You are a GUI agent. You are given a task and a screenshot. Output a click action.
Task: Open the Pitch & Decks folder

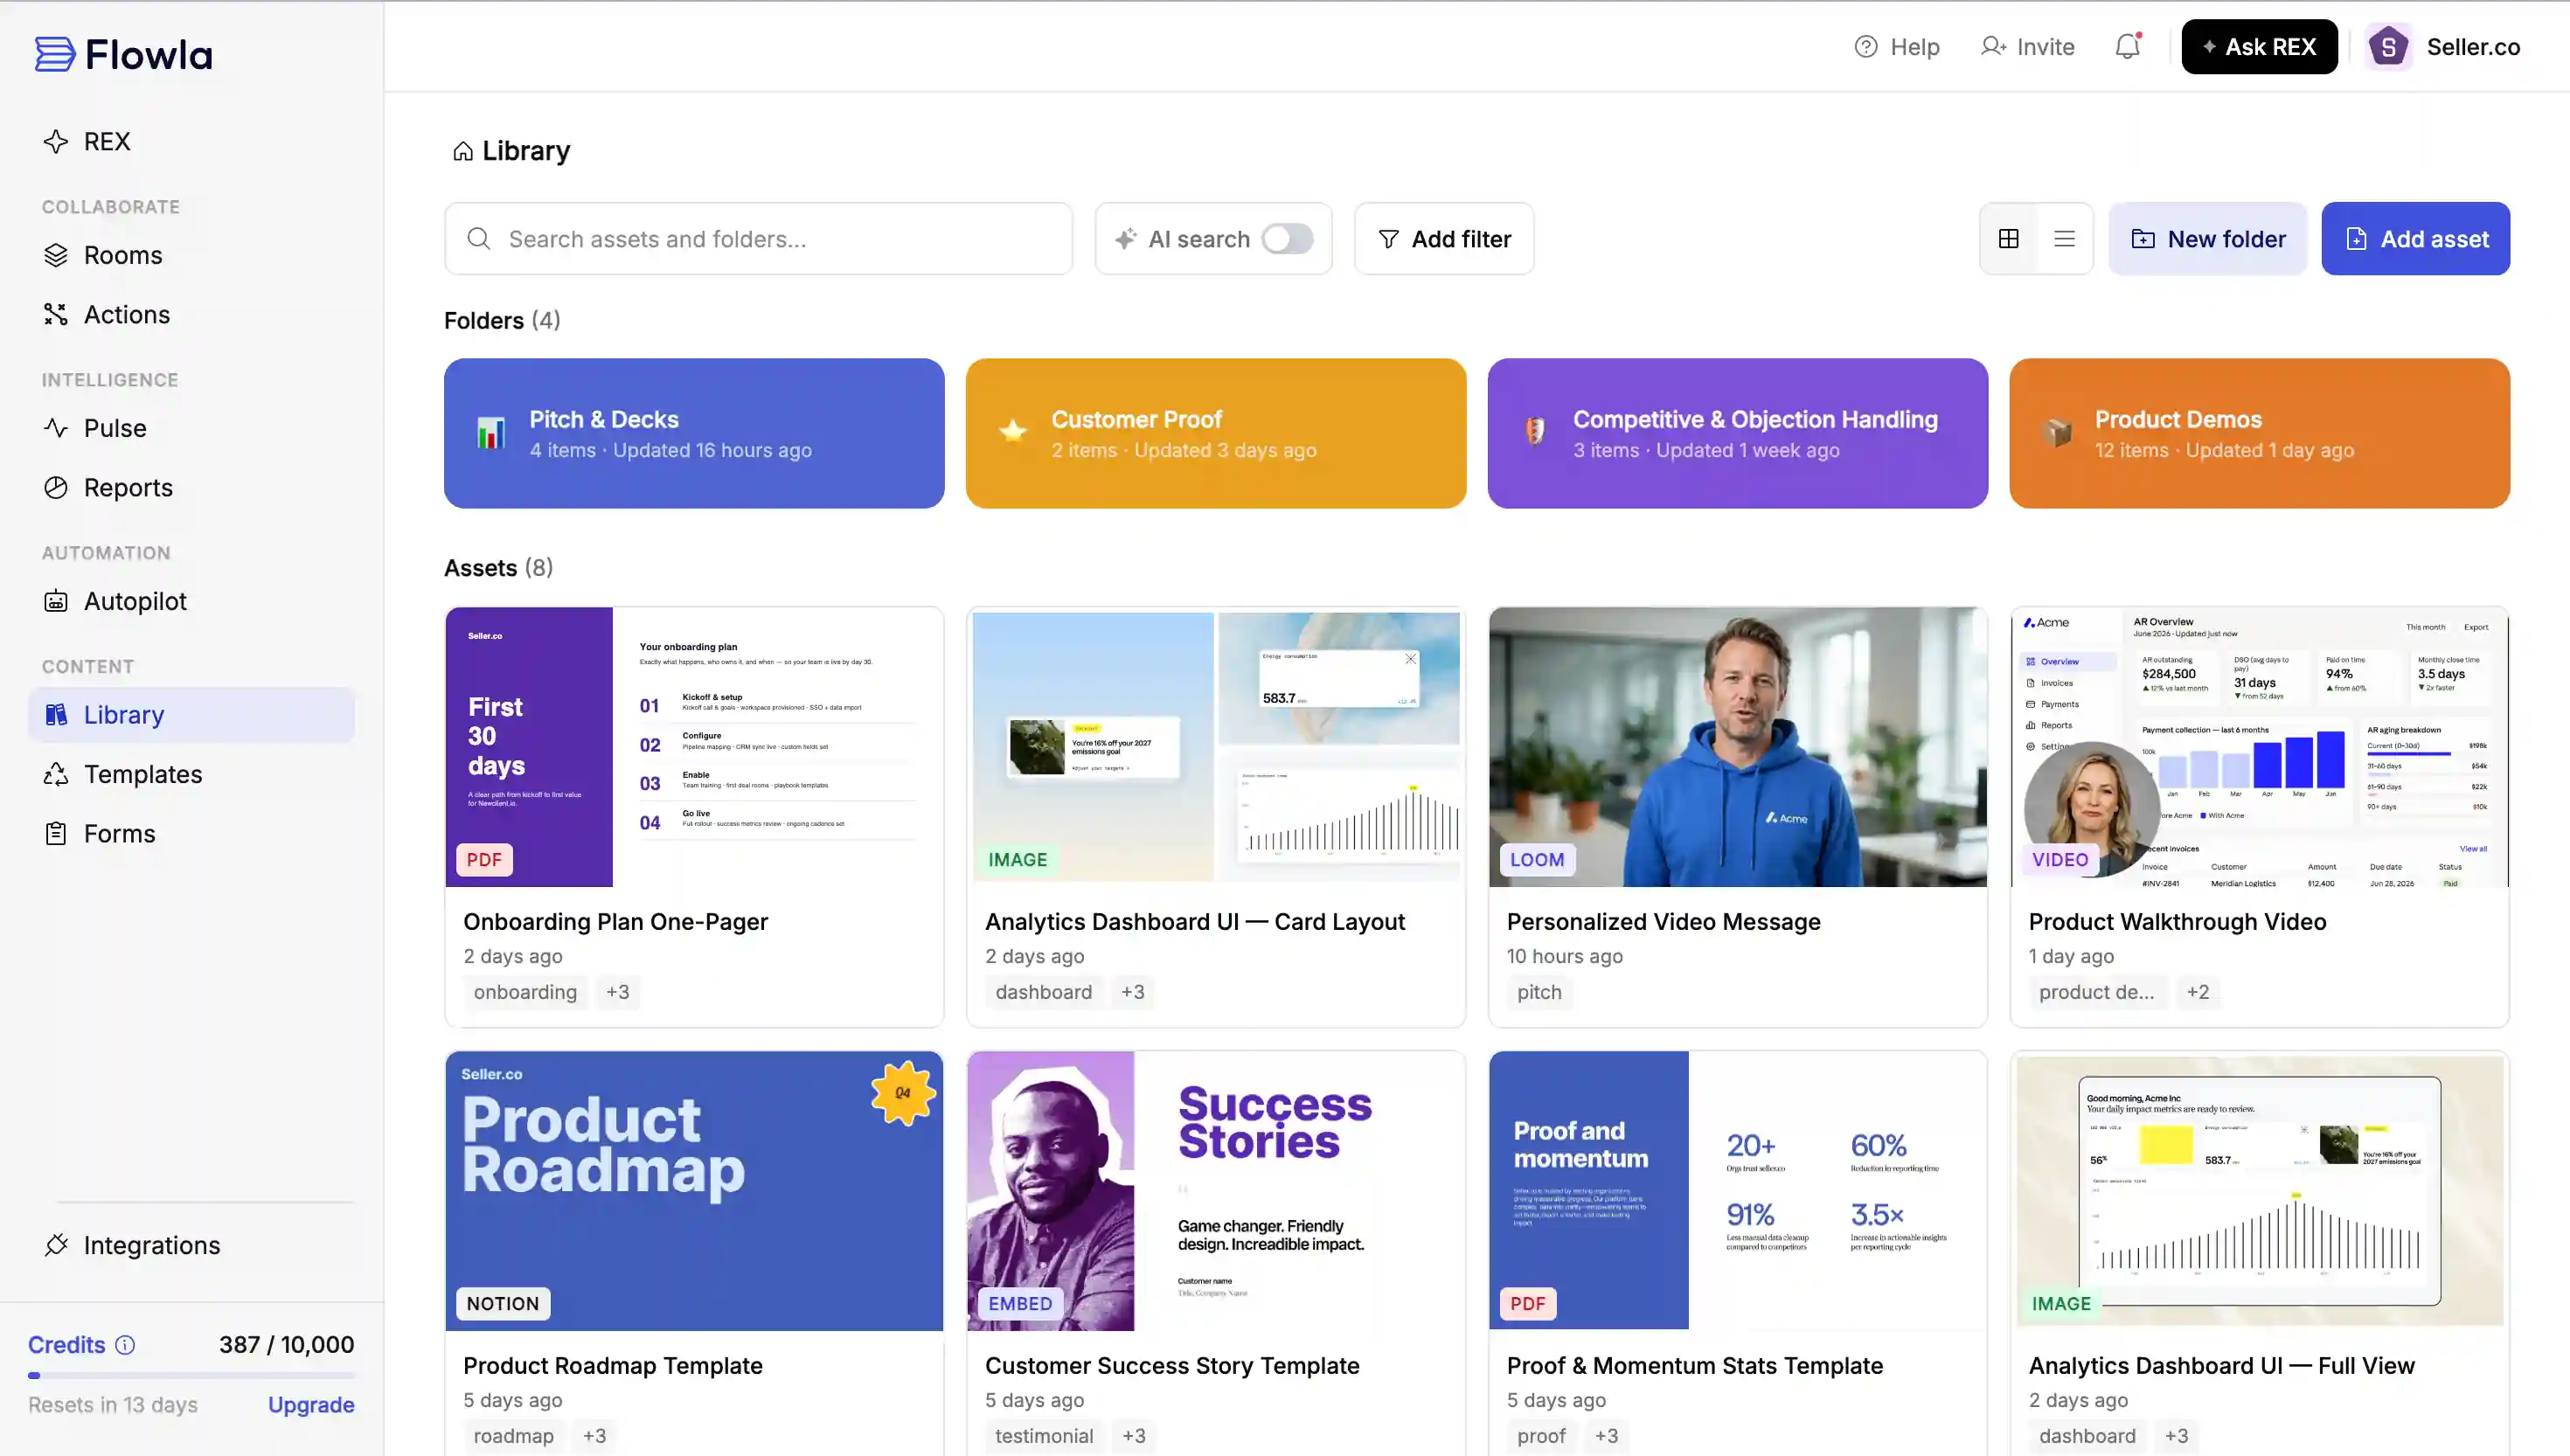(x=694, y=433)
